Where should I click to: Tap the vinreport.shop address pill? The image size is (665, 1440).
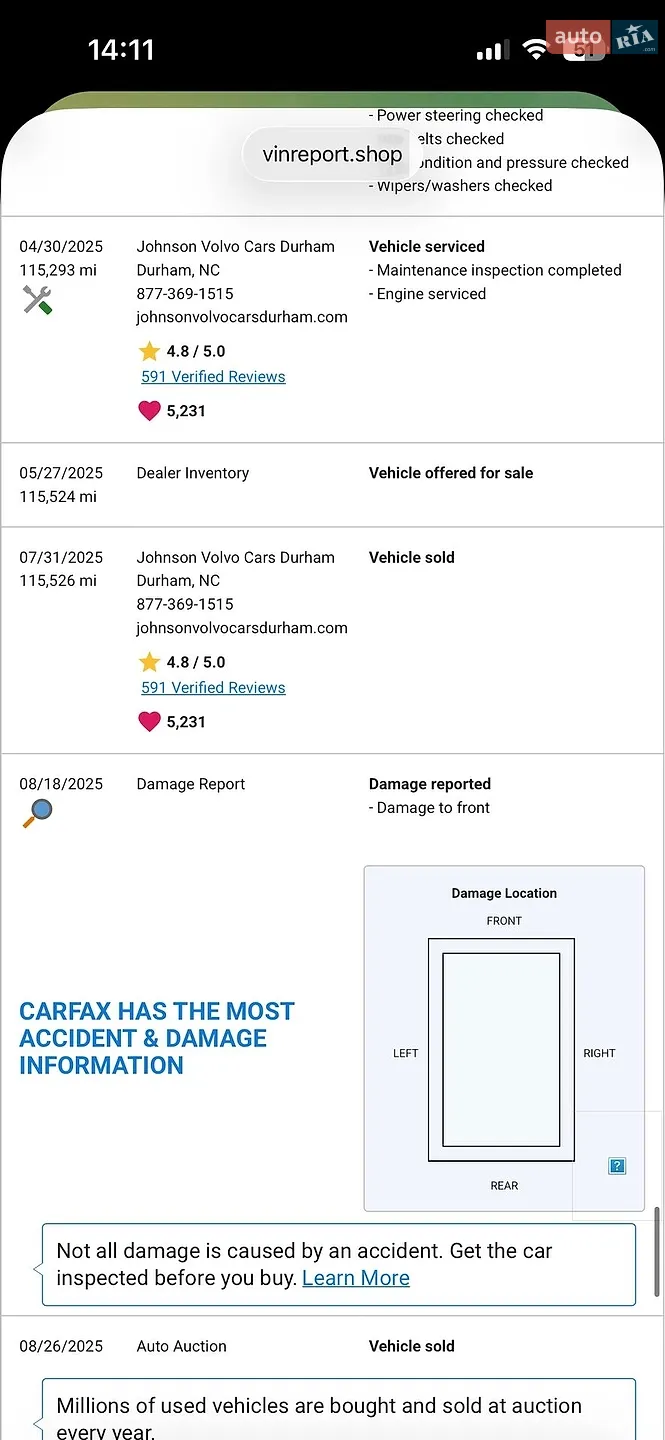(x=332, y=154)
